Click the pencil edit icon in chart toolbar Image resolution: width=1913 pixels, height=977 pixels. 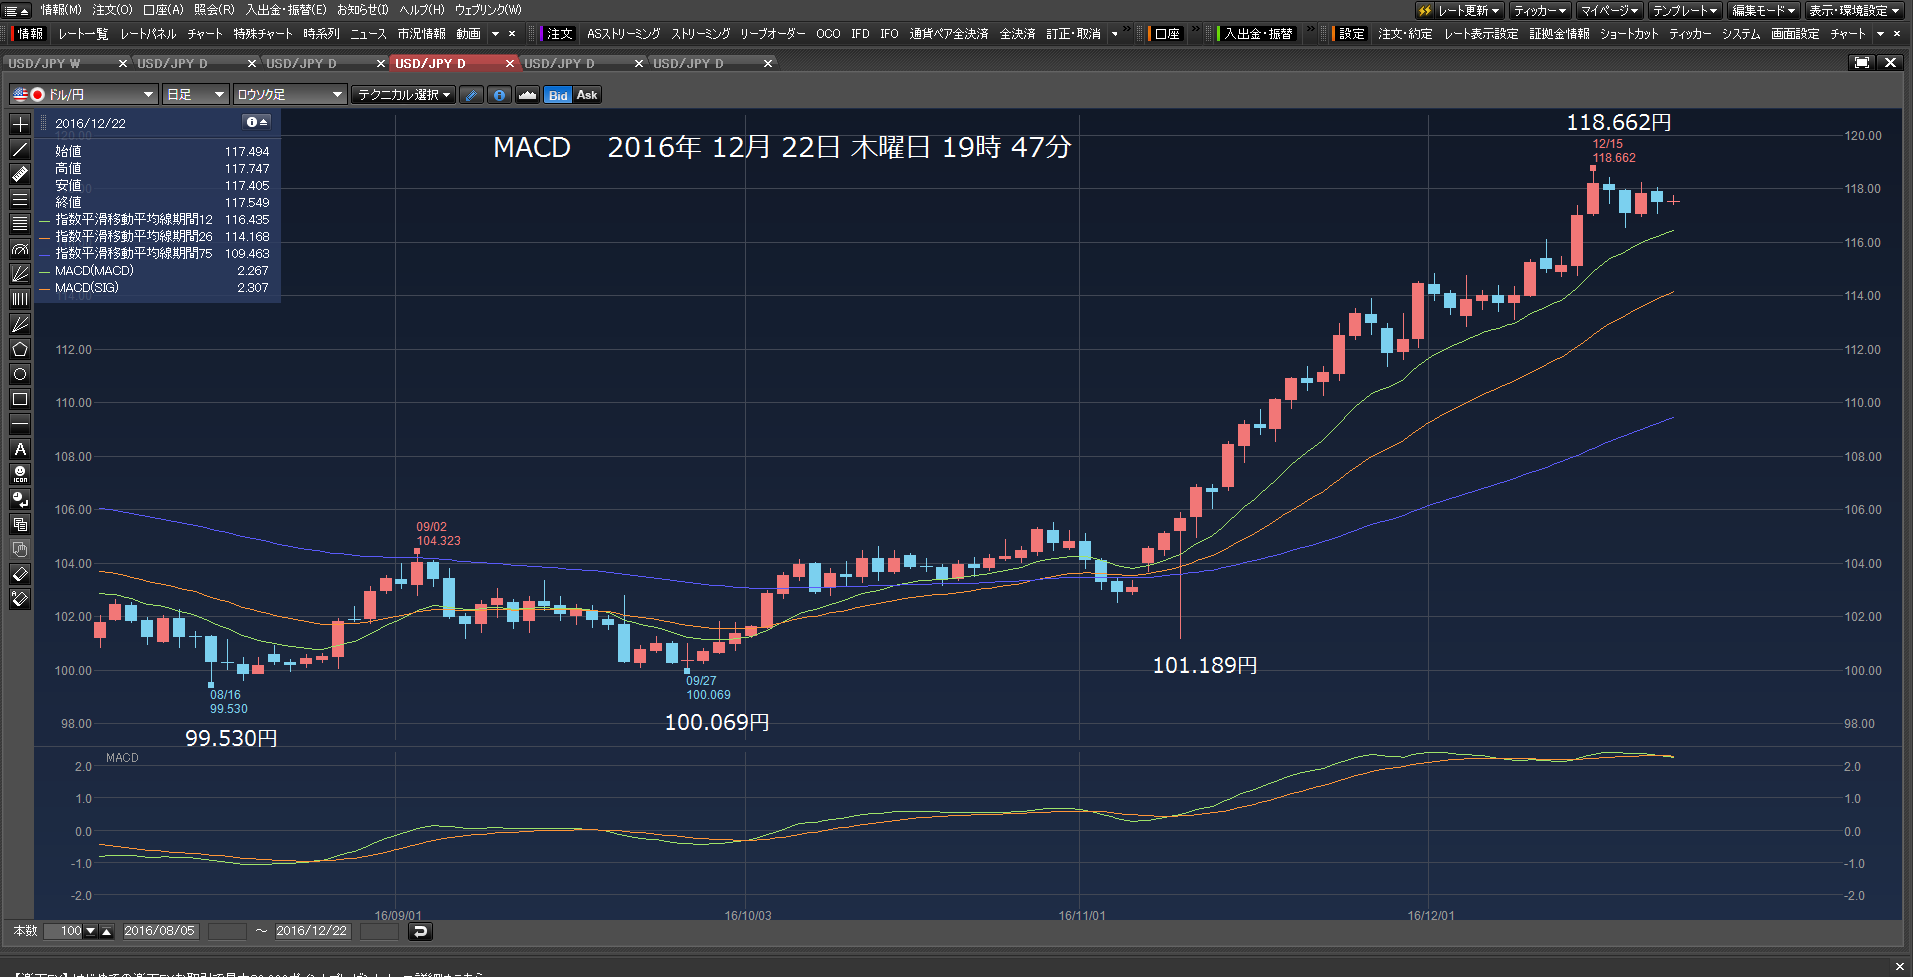pos(472,95)
